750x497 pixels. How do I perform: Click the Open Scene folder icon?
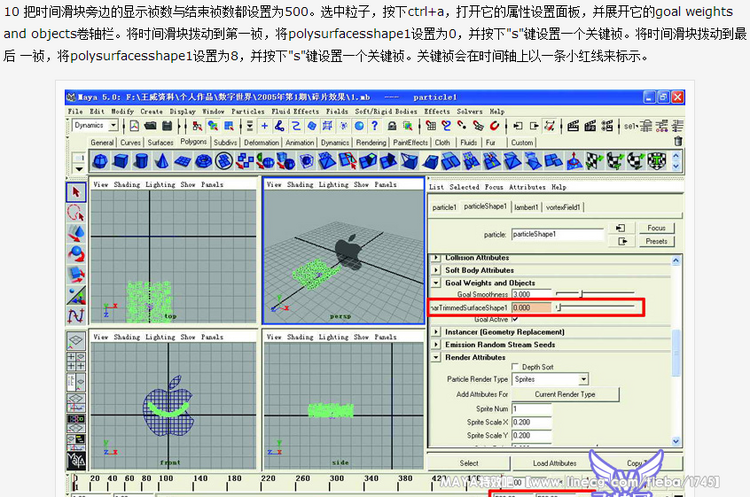tap(151, 126)
